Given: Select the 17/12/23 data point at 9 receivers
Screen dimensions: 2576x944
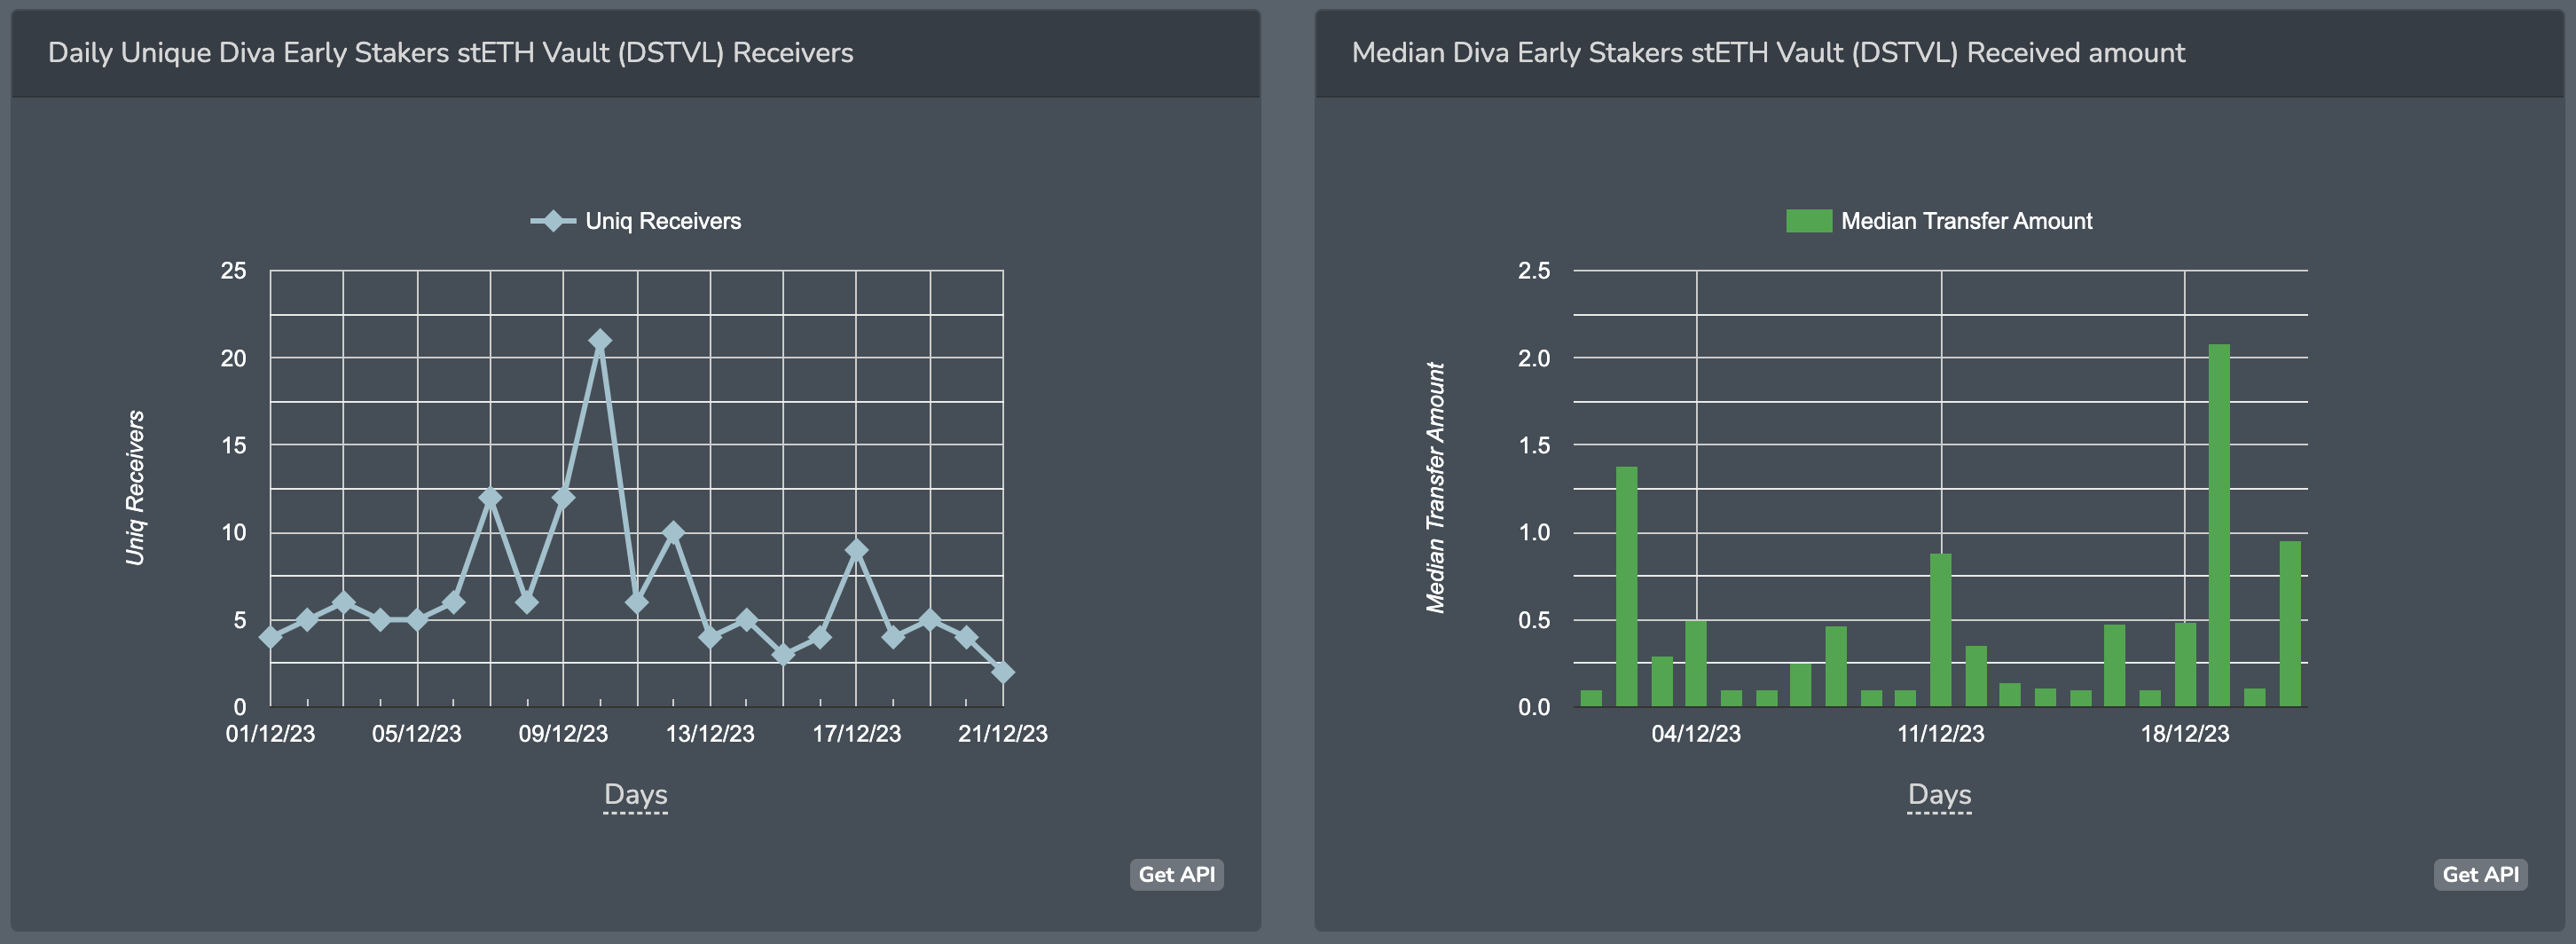Looking at the screenshot, I should (x=856, y=550).
